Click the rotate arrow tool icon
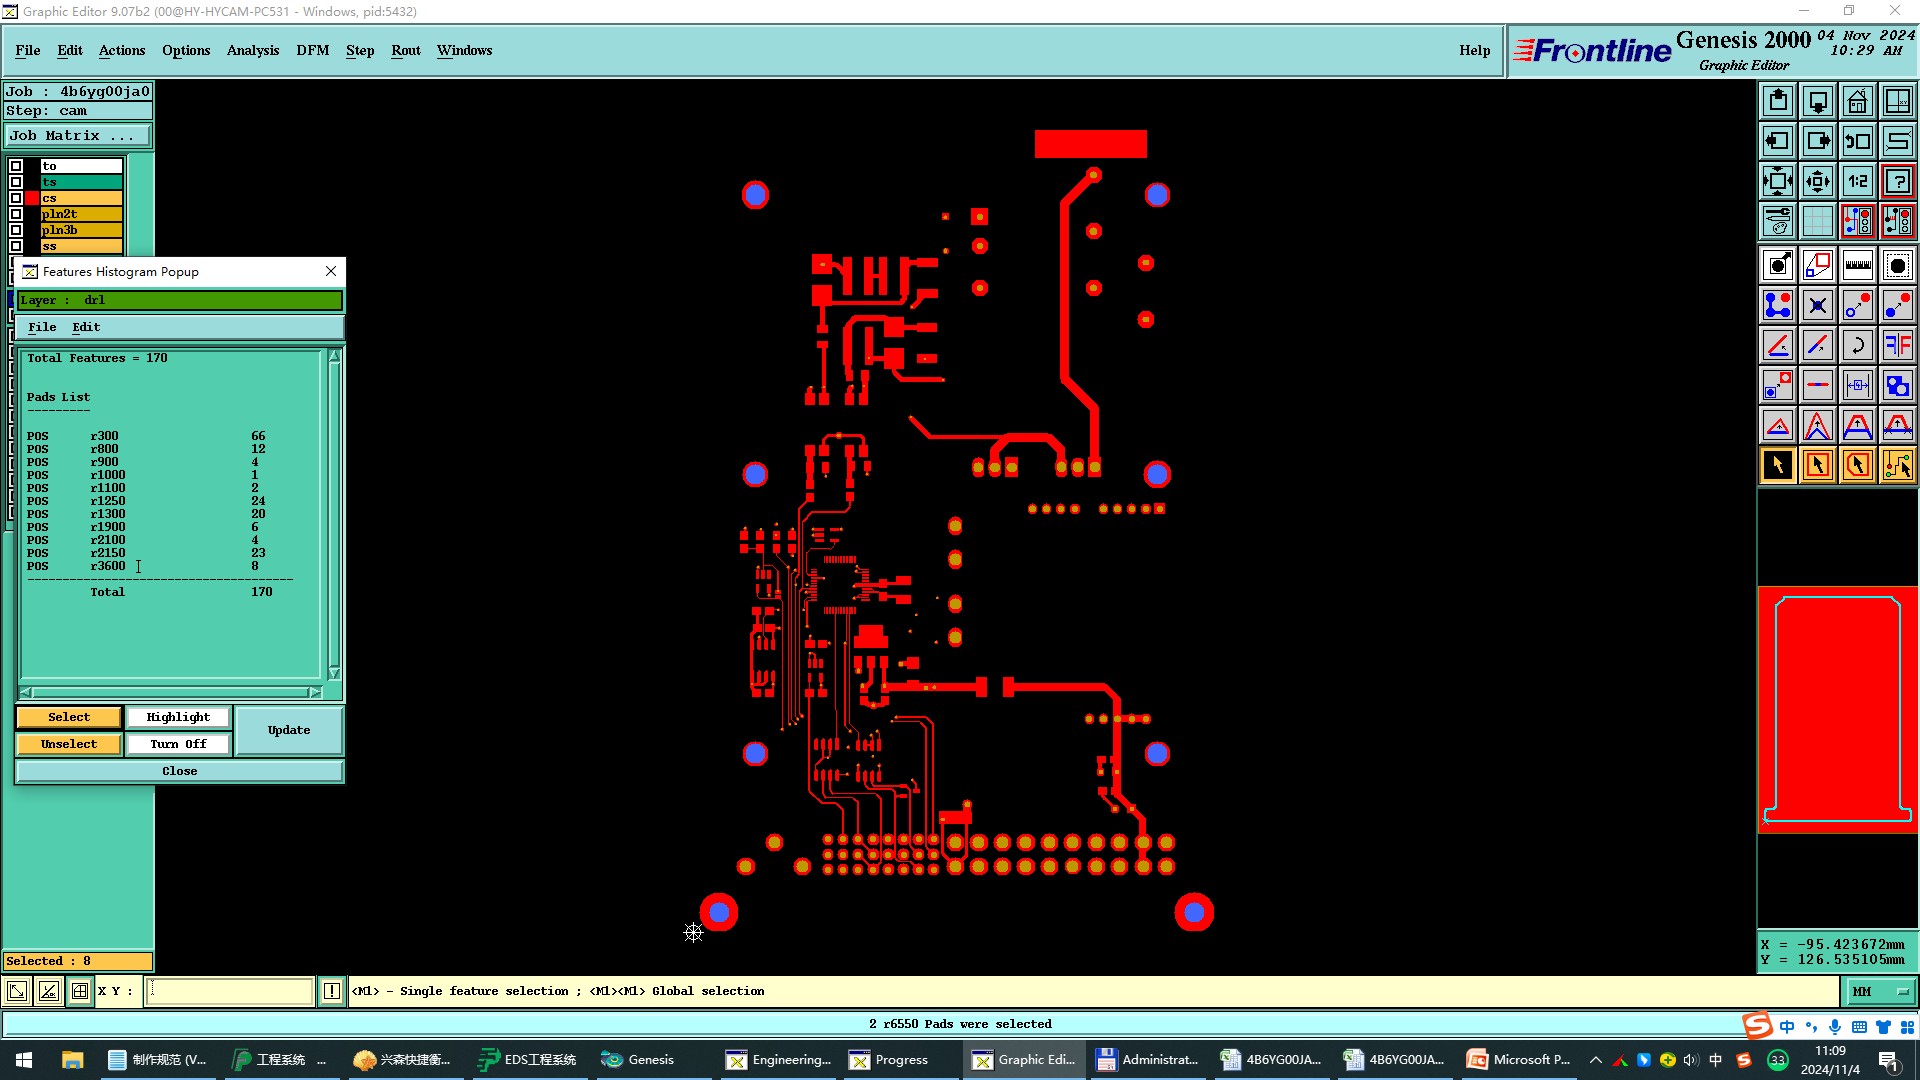The height and width of the screenshot is (1080, 1920). [x=1857, y=345]
